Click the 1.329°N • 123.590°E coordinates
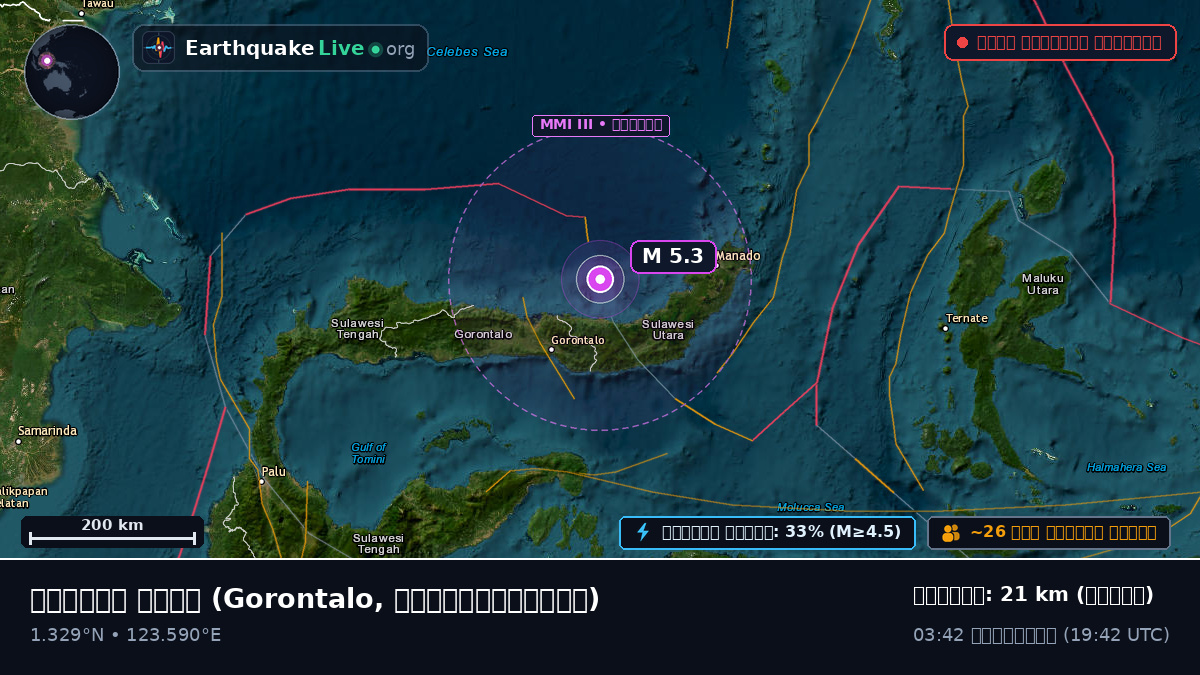Image resolution: width=1200 pixels, height=675 pixels. [x=126, y=635]
